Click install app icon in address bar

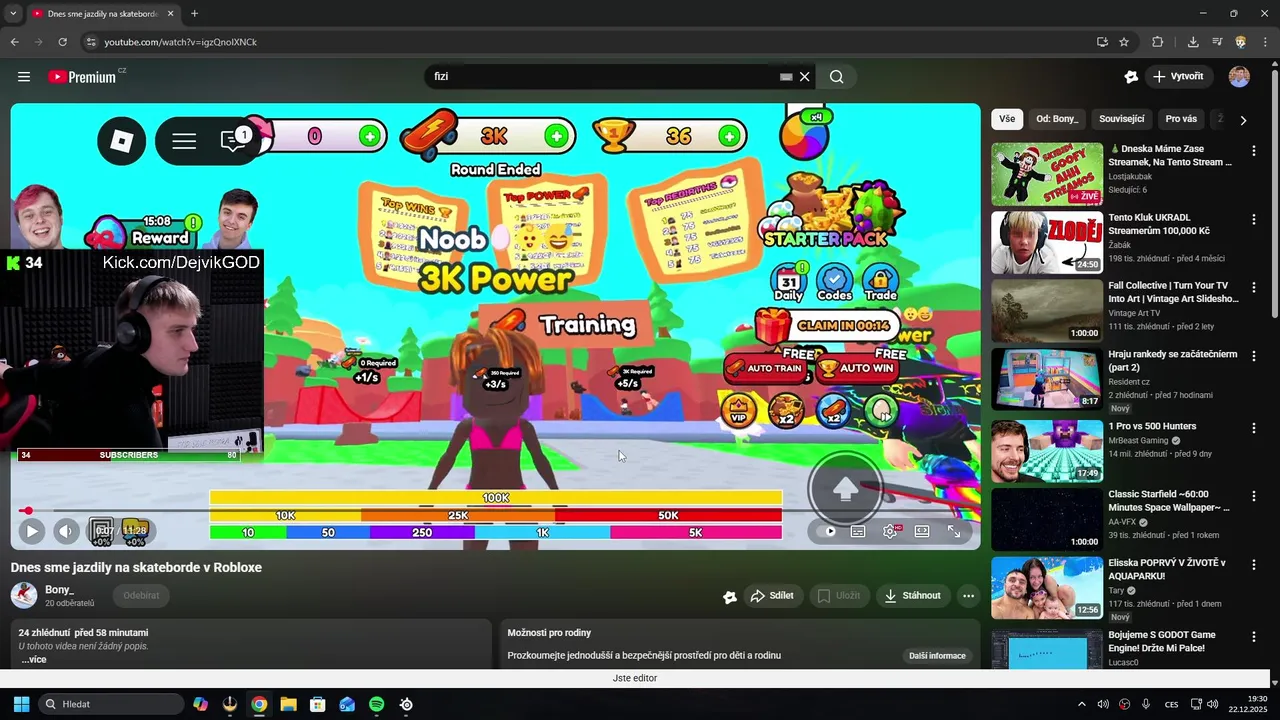pos(1102,42)
